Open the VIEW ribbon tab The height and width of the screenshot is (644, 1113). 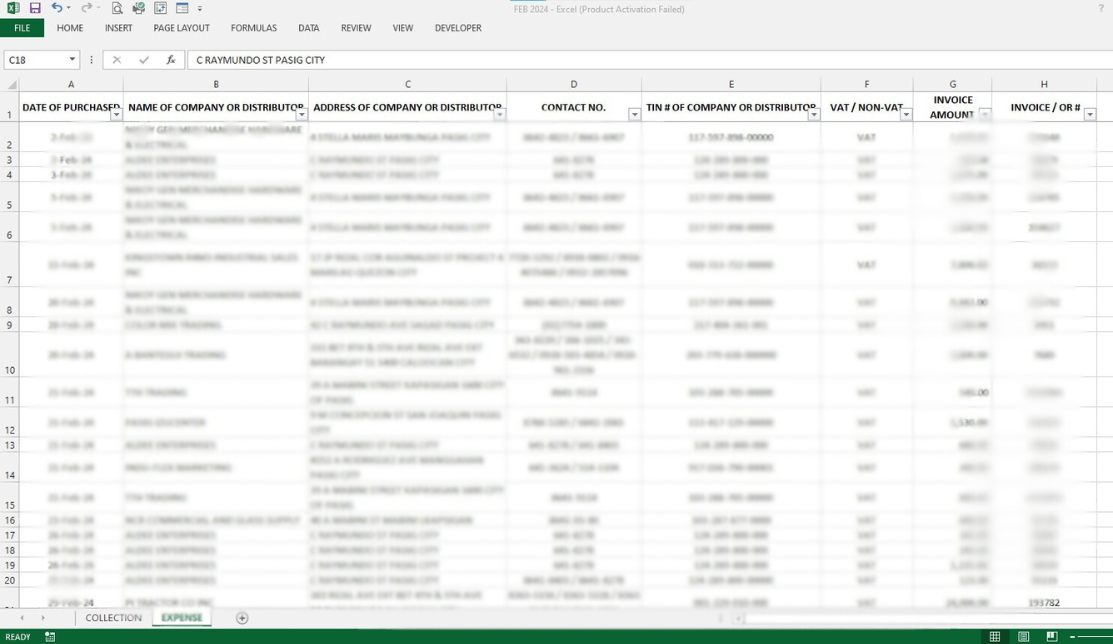tap(402, 28)
